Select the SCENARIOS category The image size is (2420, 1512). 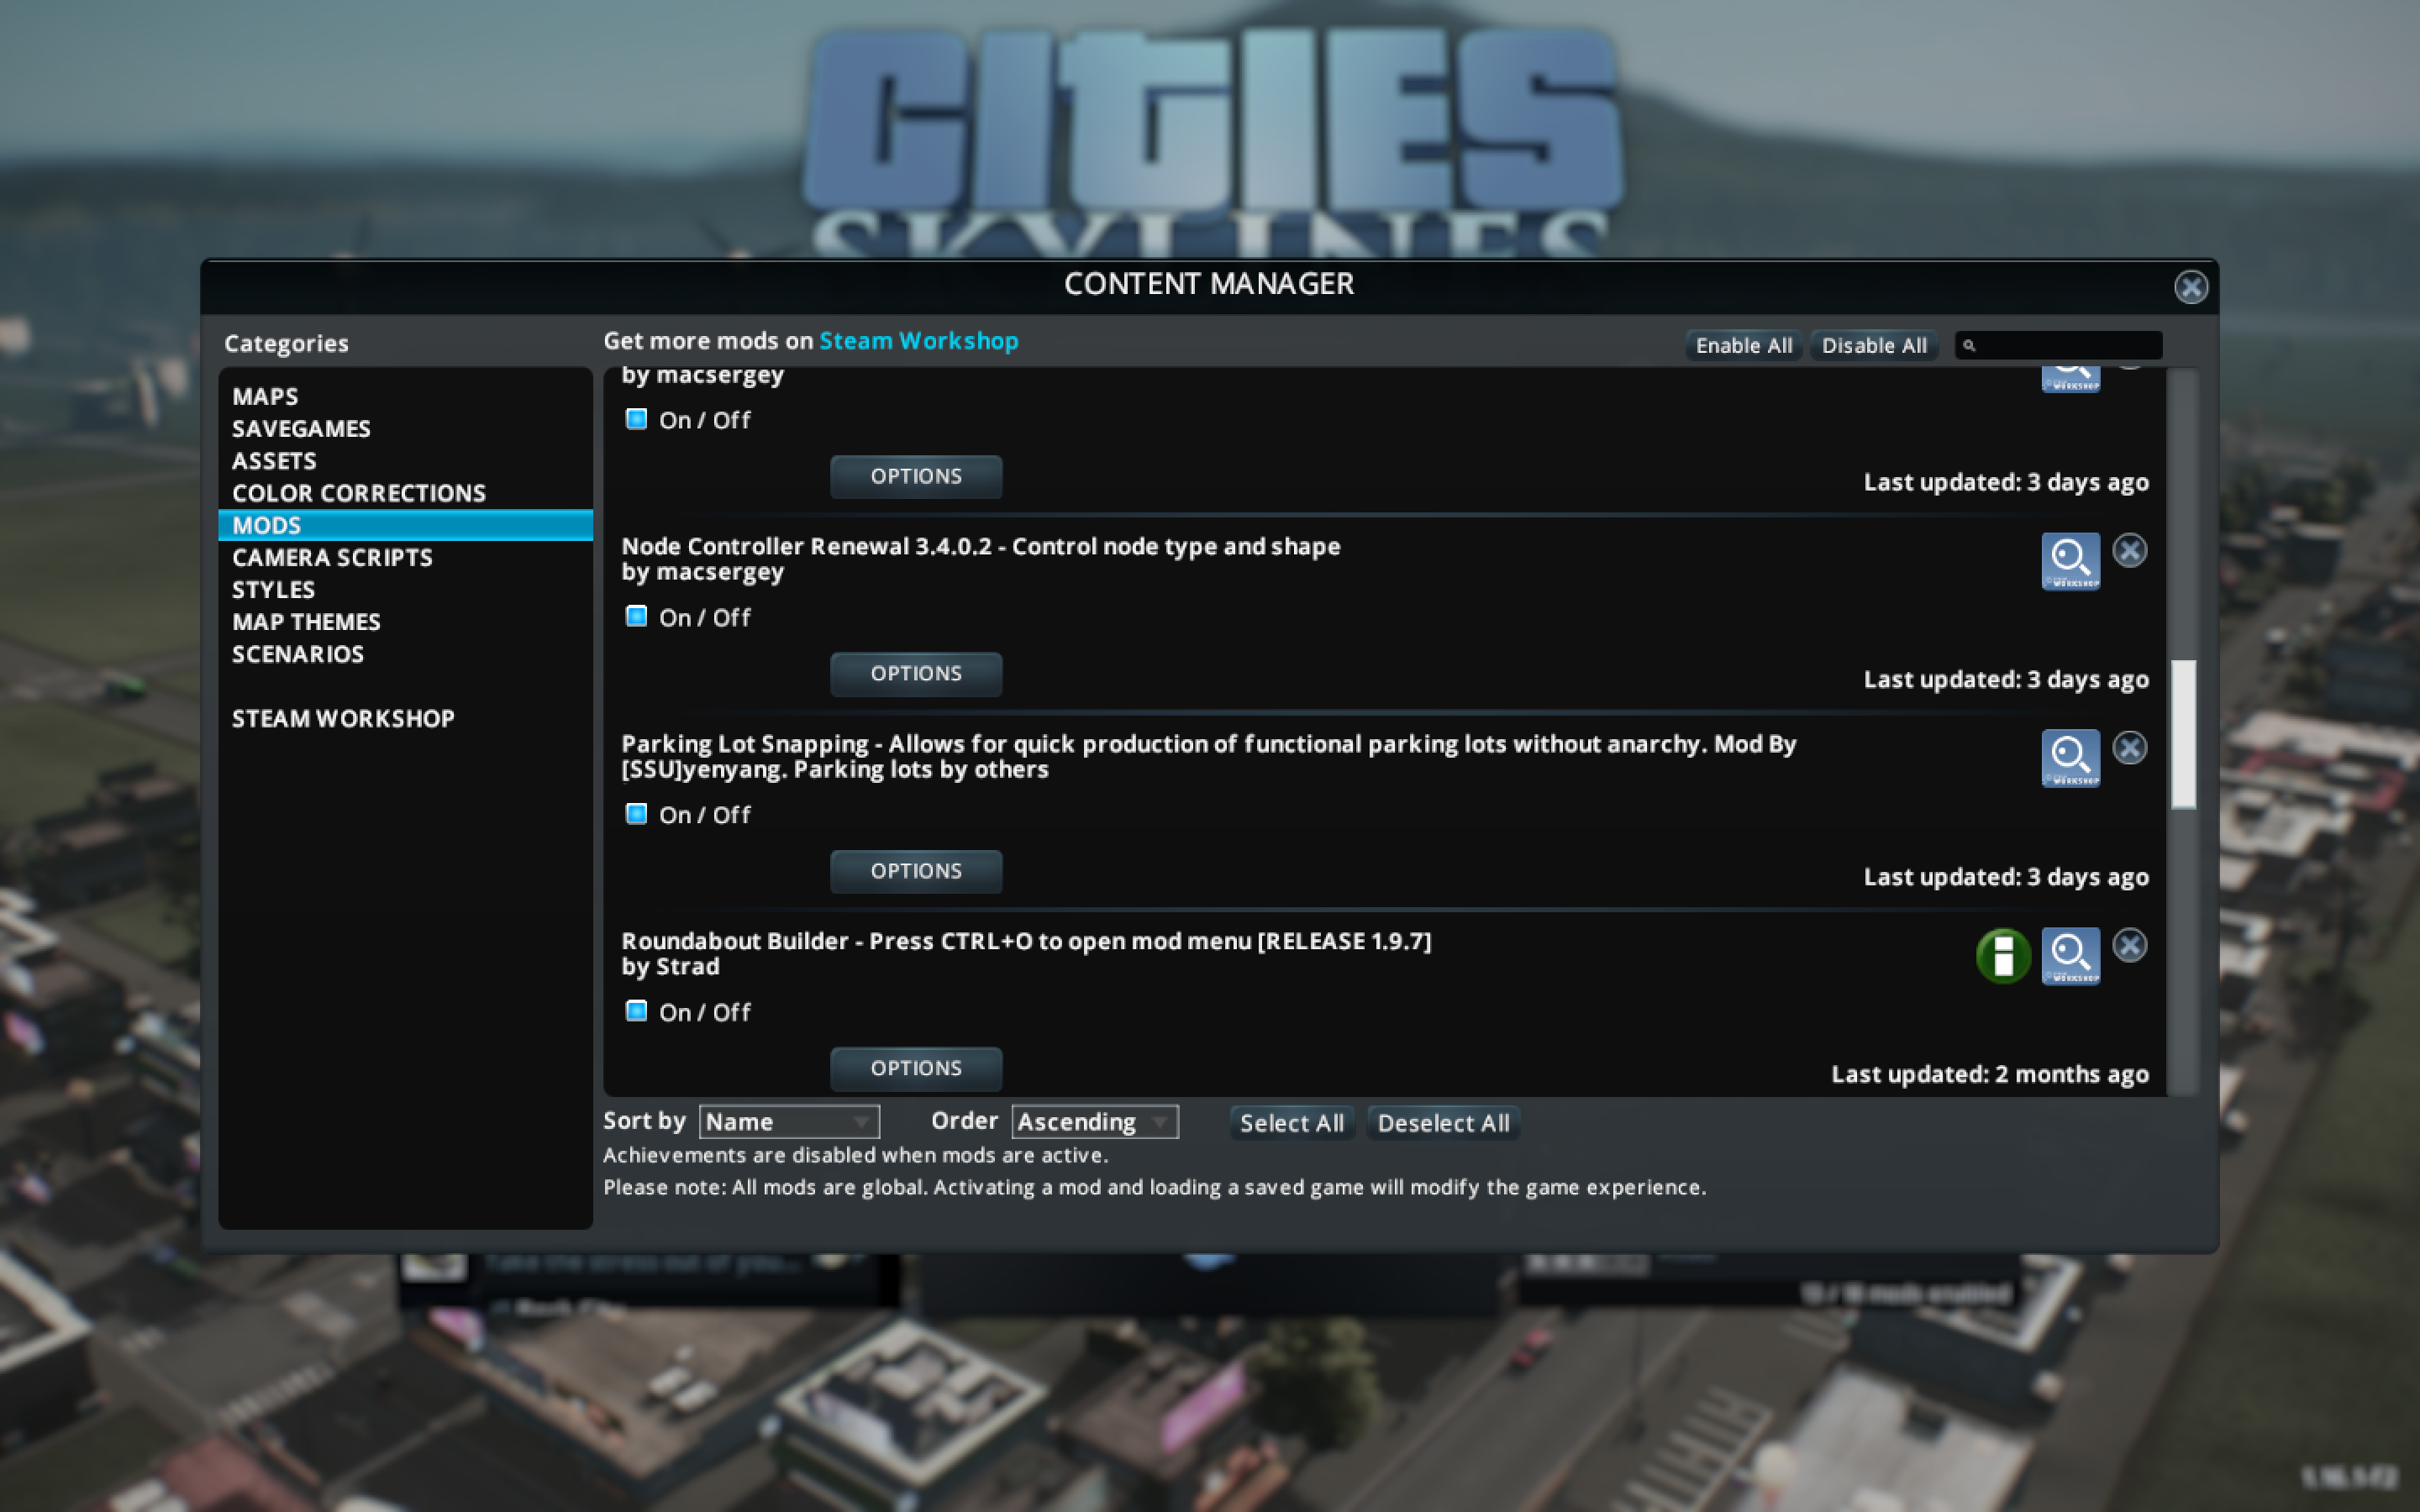[405, 654]
